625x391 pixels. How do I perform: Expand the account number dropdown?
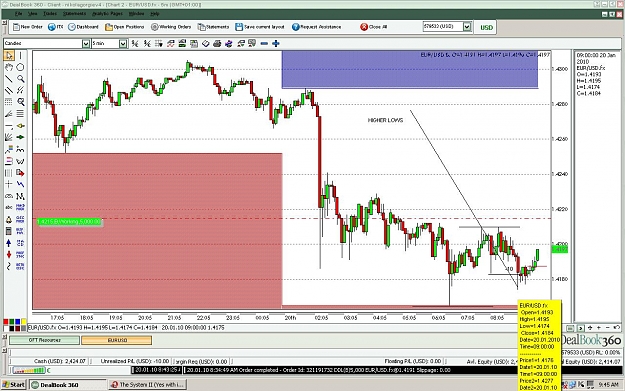pyautogui.click(x=467, y=27)
